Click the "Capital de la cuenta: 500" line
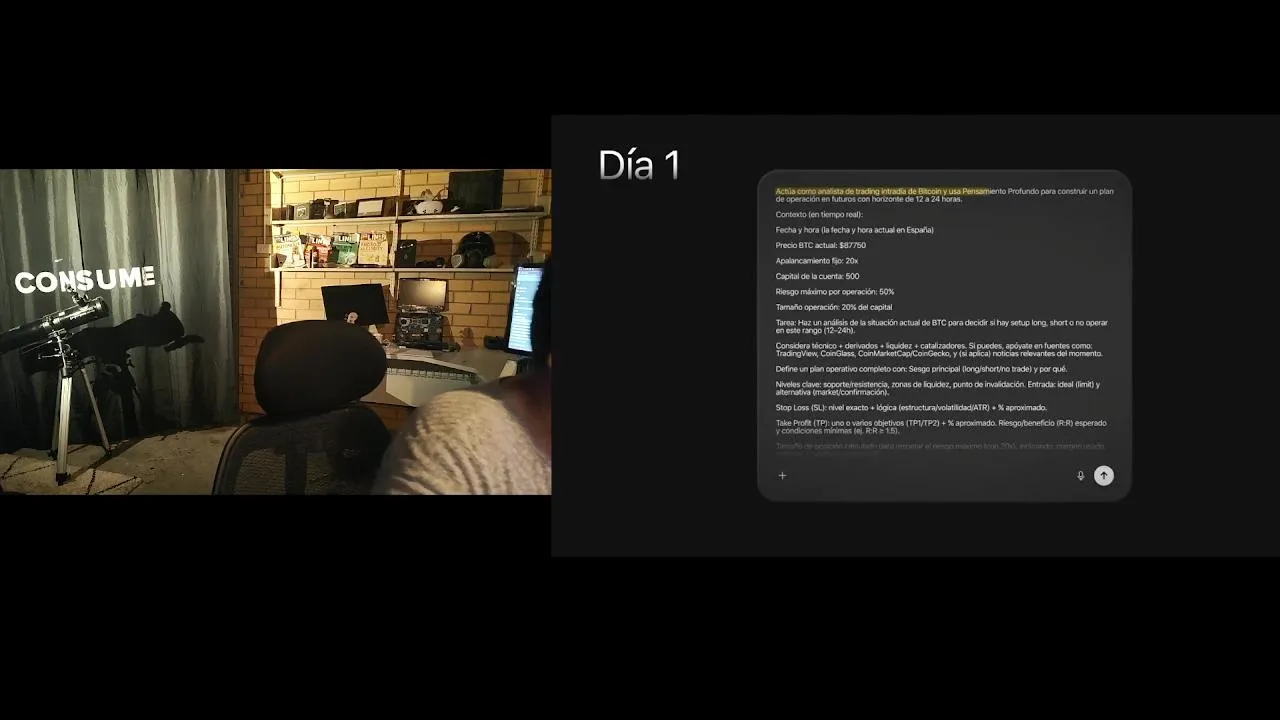 (817, 276)
